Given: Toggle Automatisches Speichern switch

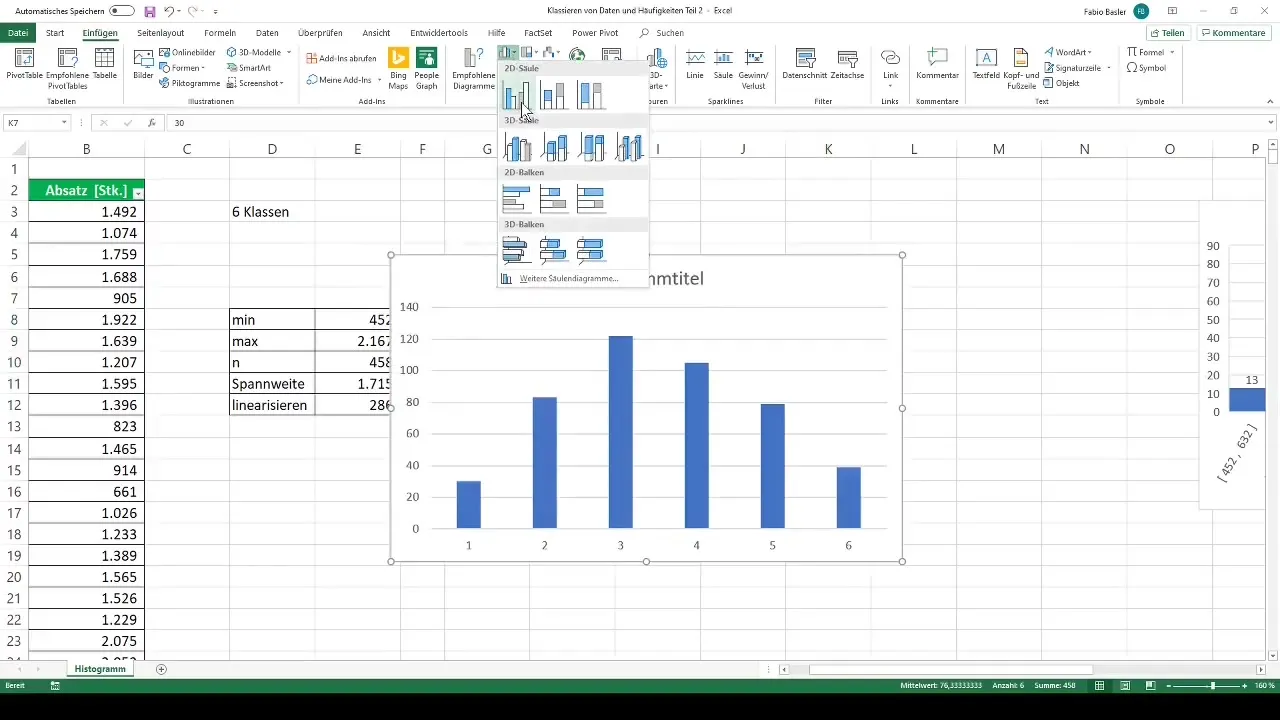Looking at the screenshot, I should (122, 11).
